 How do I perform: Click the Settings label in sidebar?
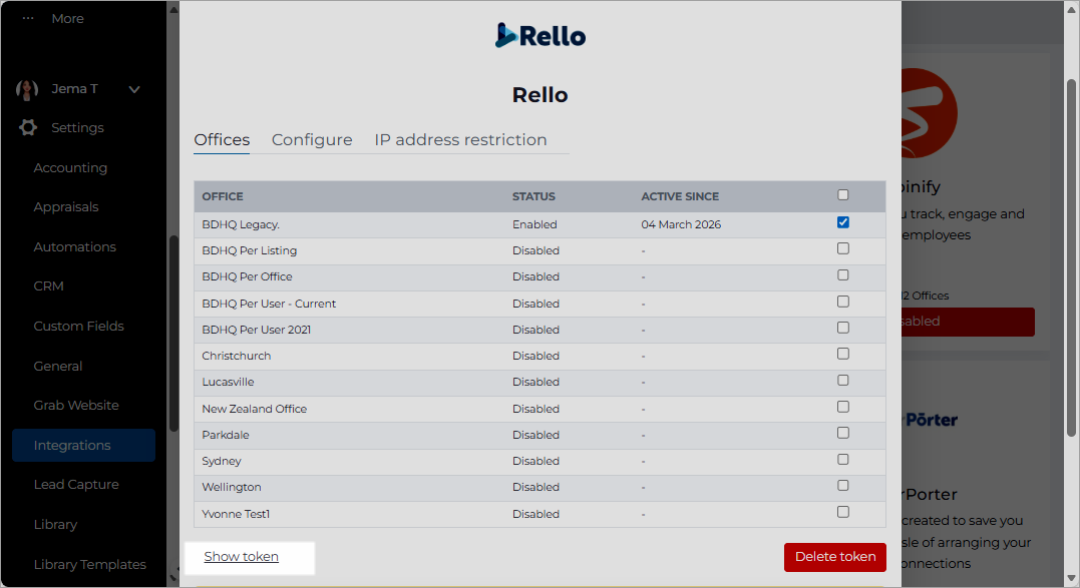77,127
